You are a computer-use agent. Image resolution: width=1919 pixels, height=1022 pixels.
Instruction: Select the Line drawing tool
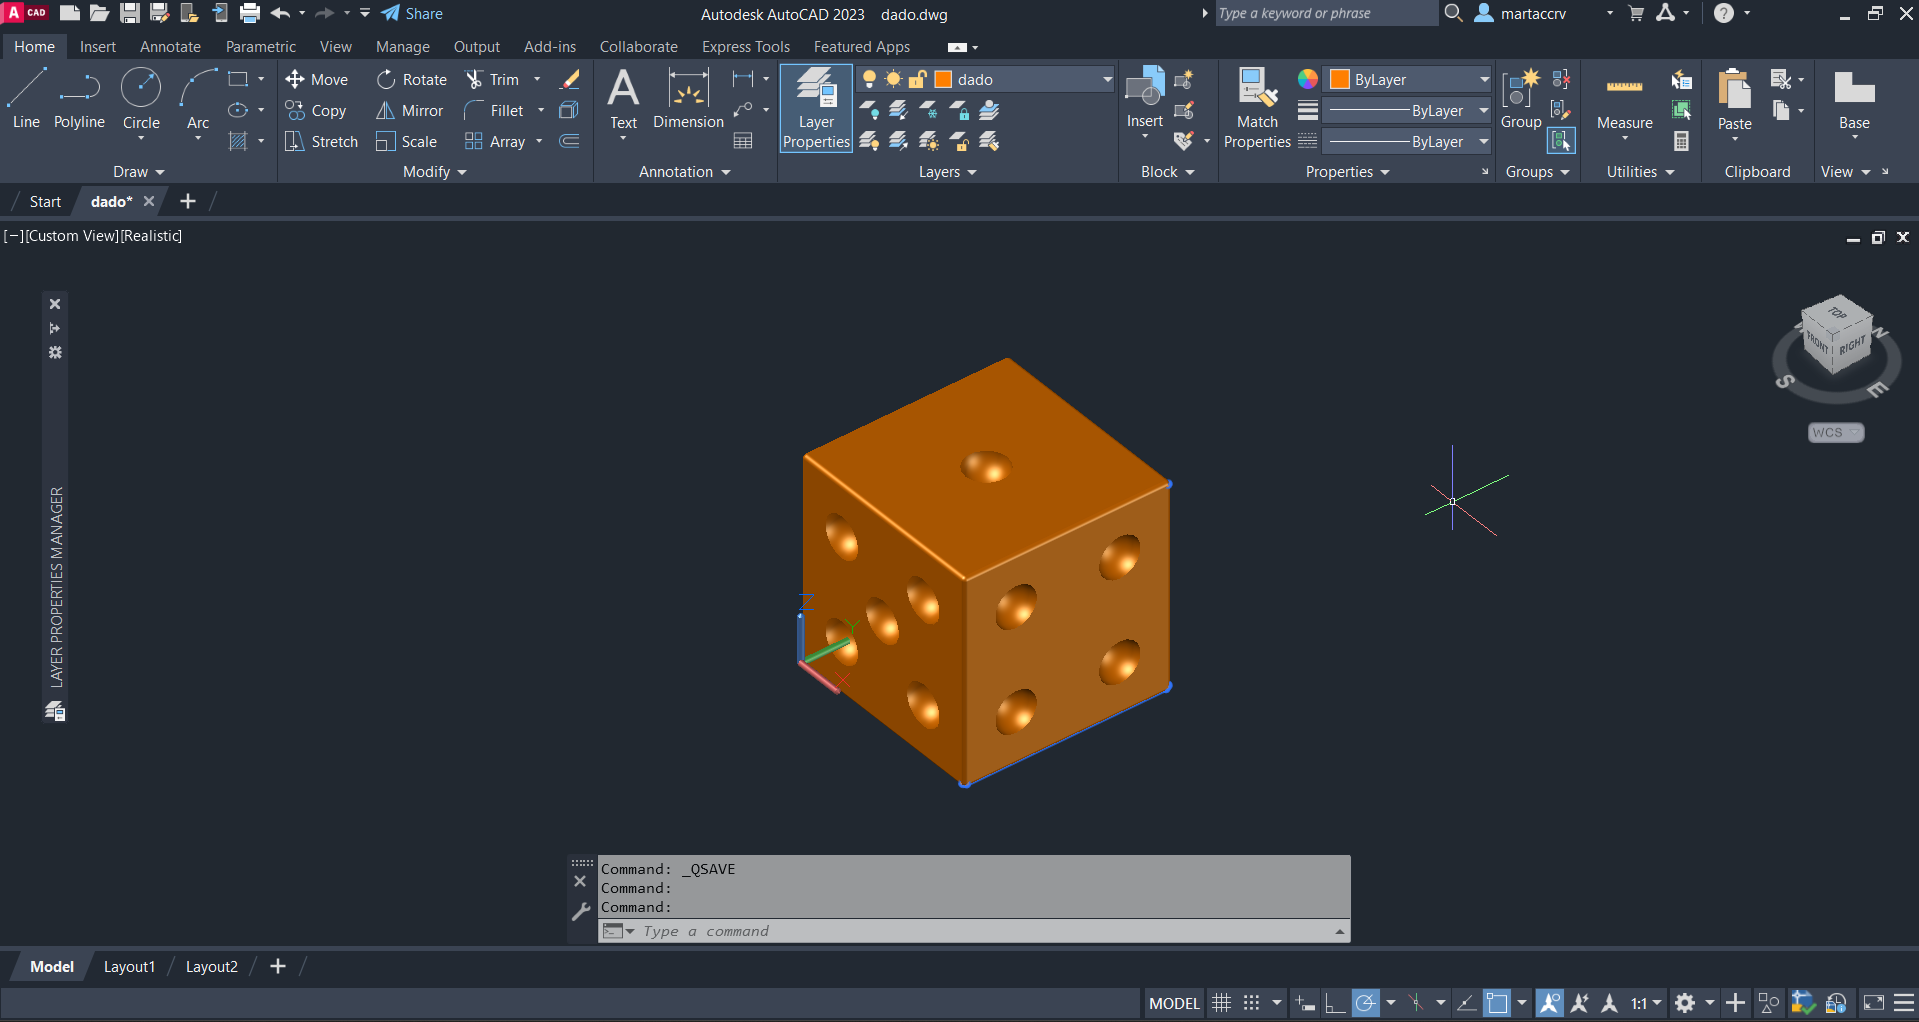tap(26, 99)
